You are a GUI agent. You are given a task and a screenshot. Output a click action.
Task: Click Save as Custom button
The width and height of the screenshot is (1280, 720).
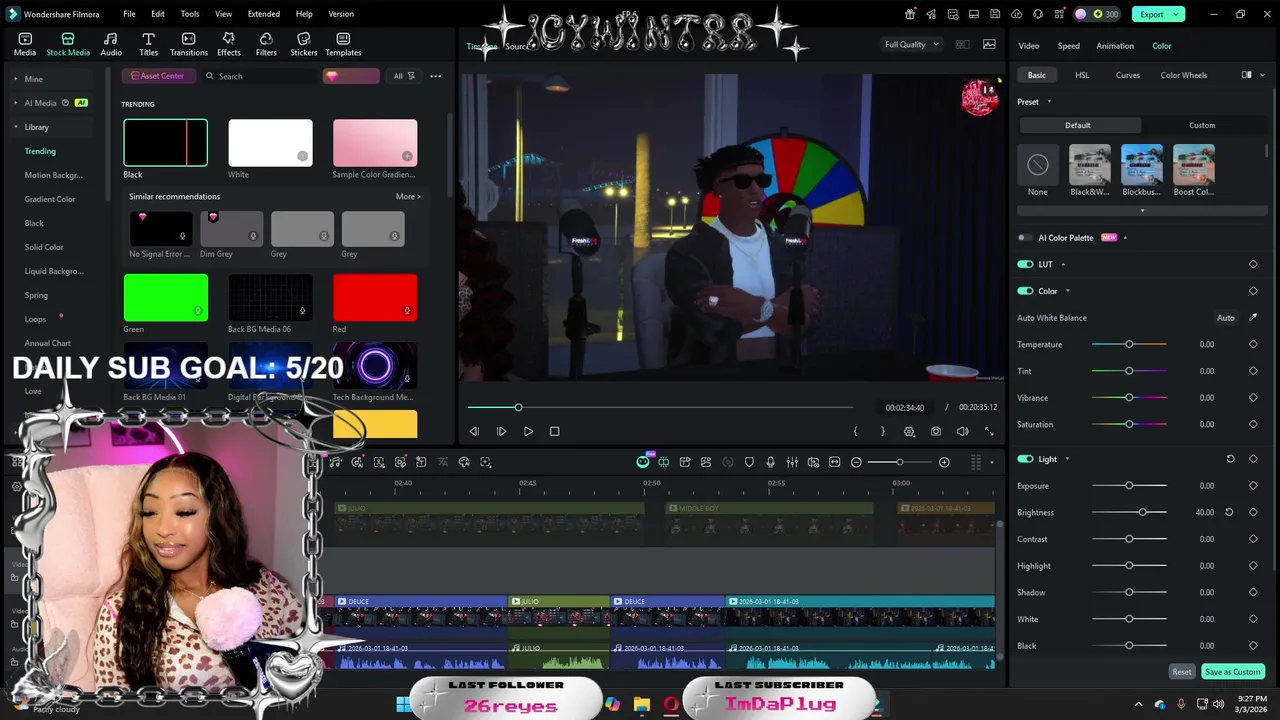[1233, 672]
